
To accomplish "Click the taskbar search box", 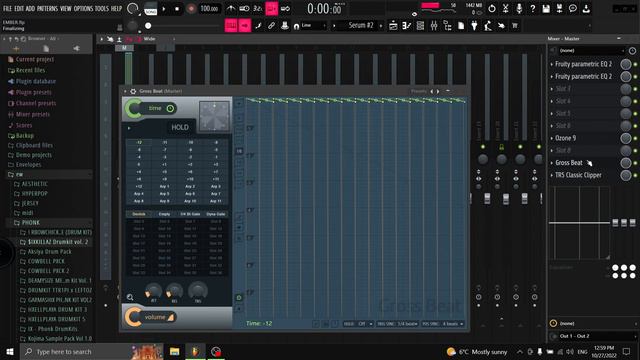I will [92, 351].
